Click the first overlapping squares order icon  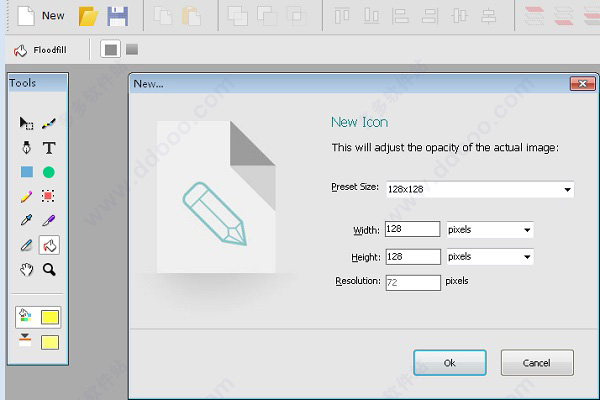[x=238, y=16]
